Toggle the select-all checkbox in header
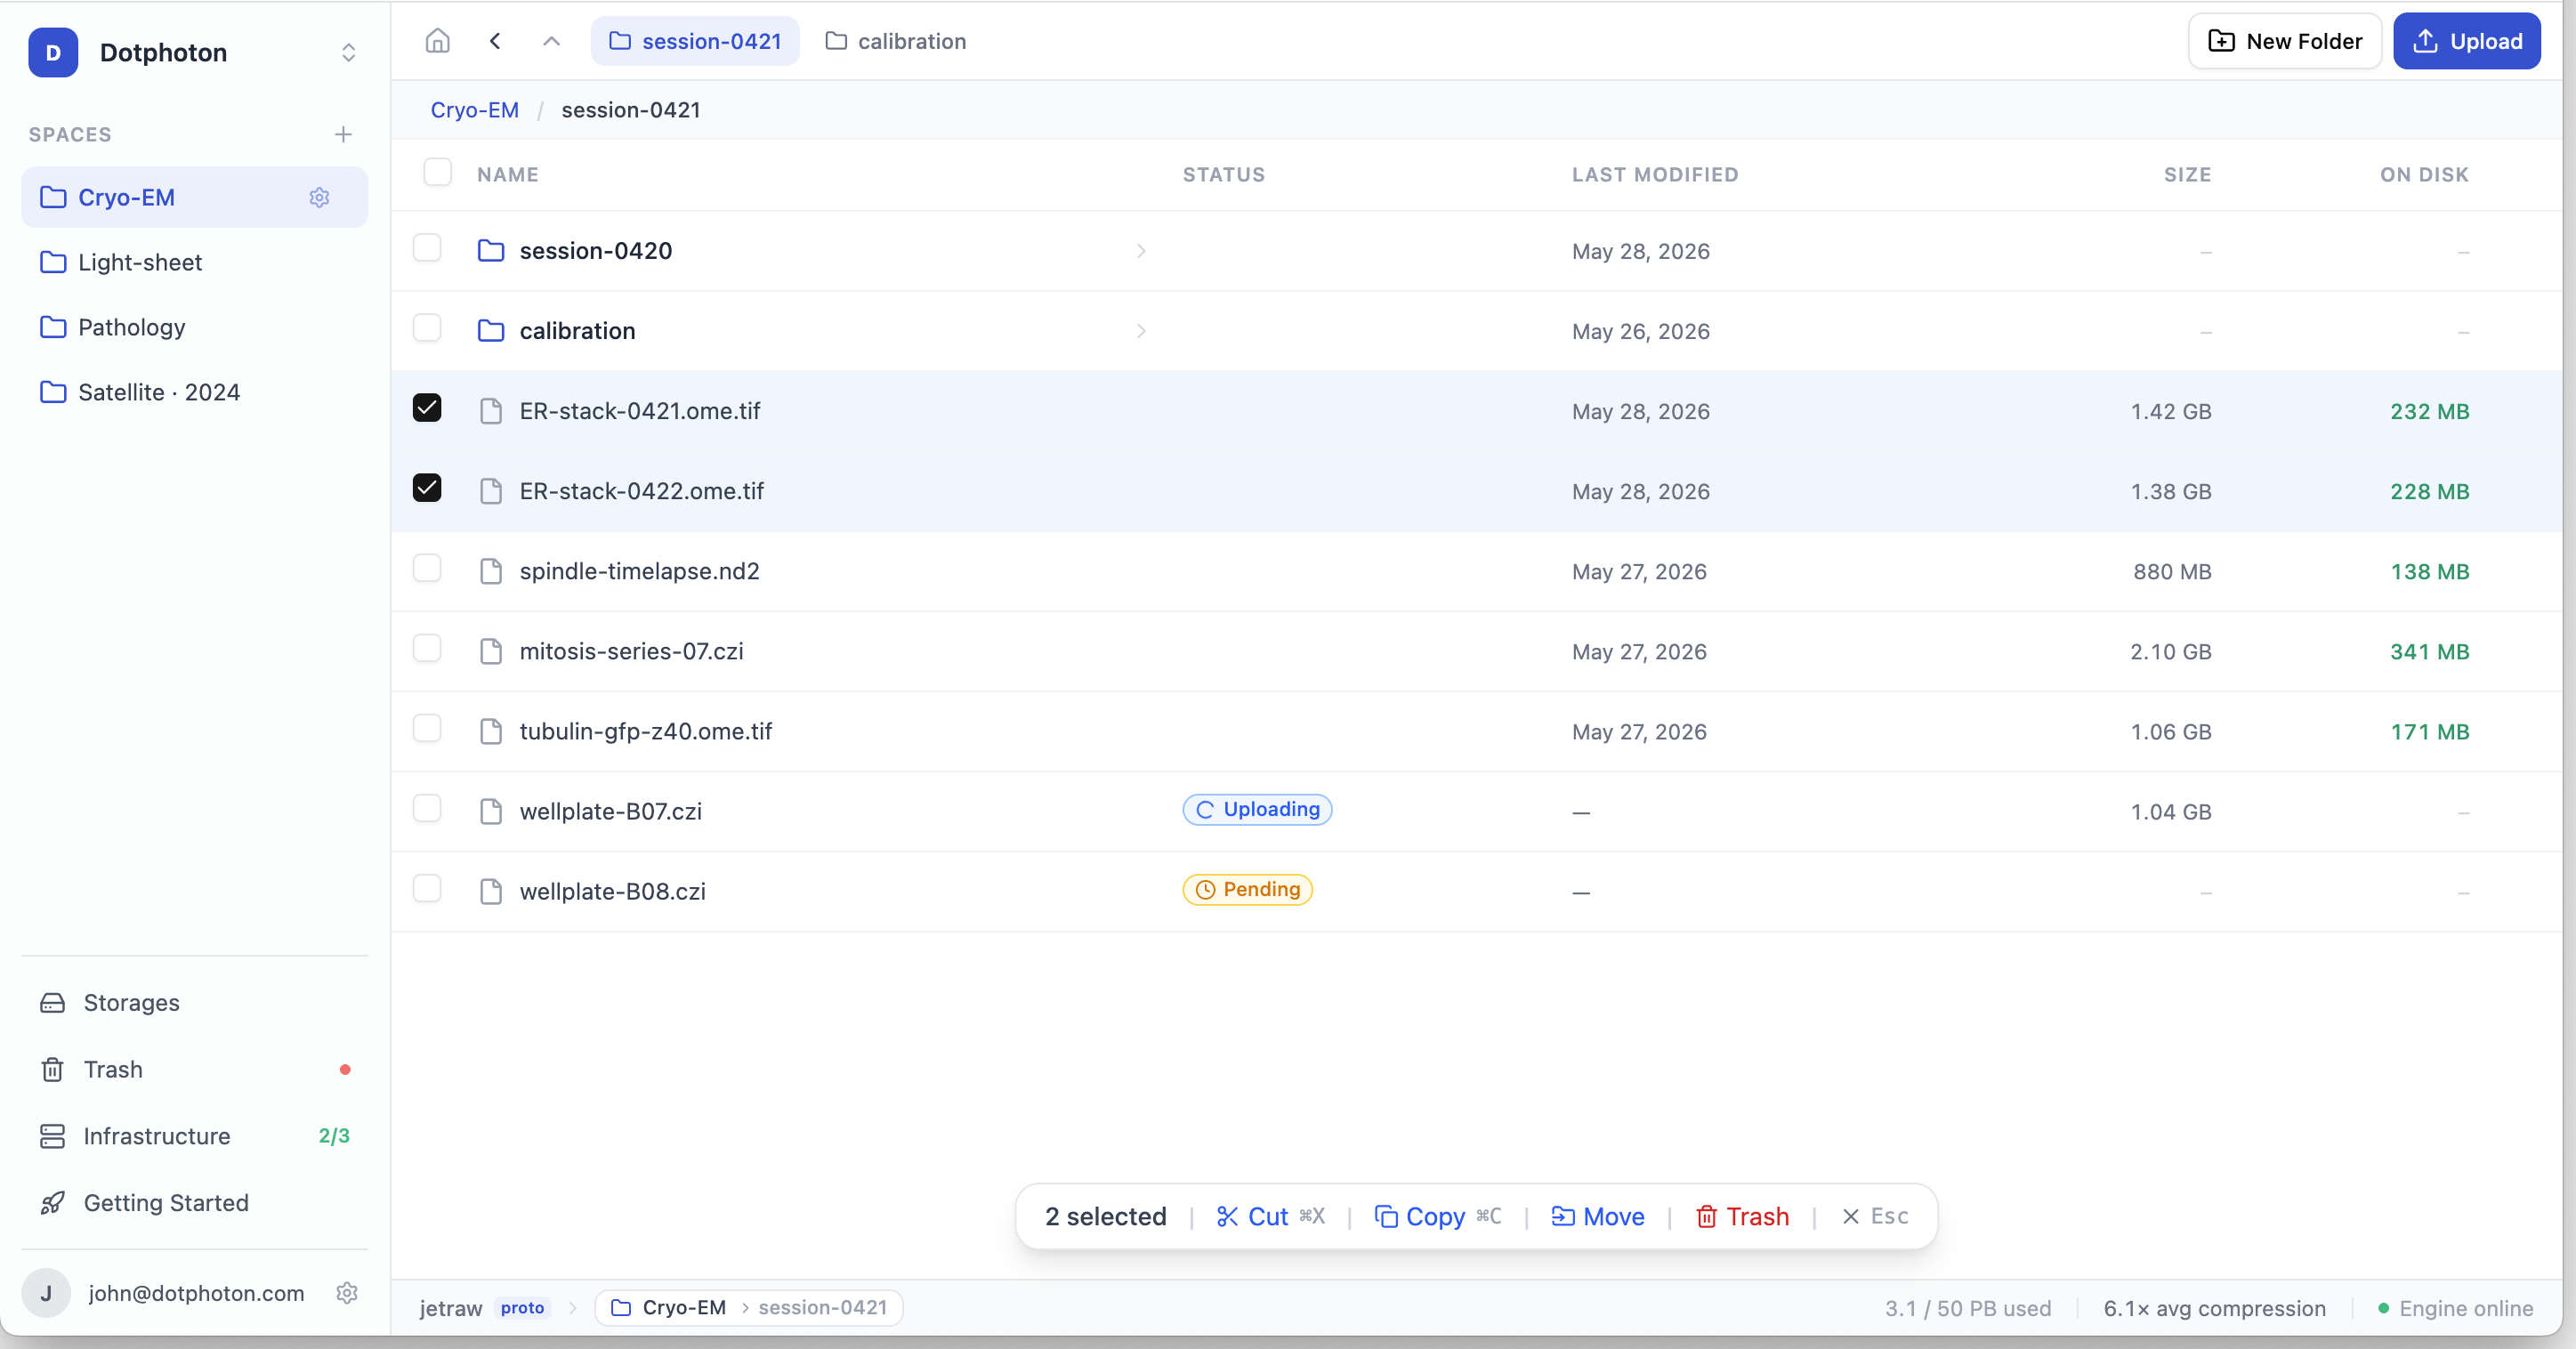This screenshot has height=1349, width=2576. coord(437,173)
